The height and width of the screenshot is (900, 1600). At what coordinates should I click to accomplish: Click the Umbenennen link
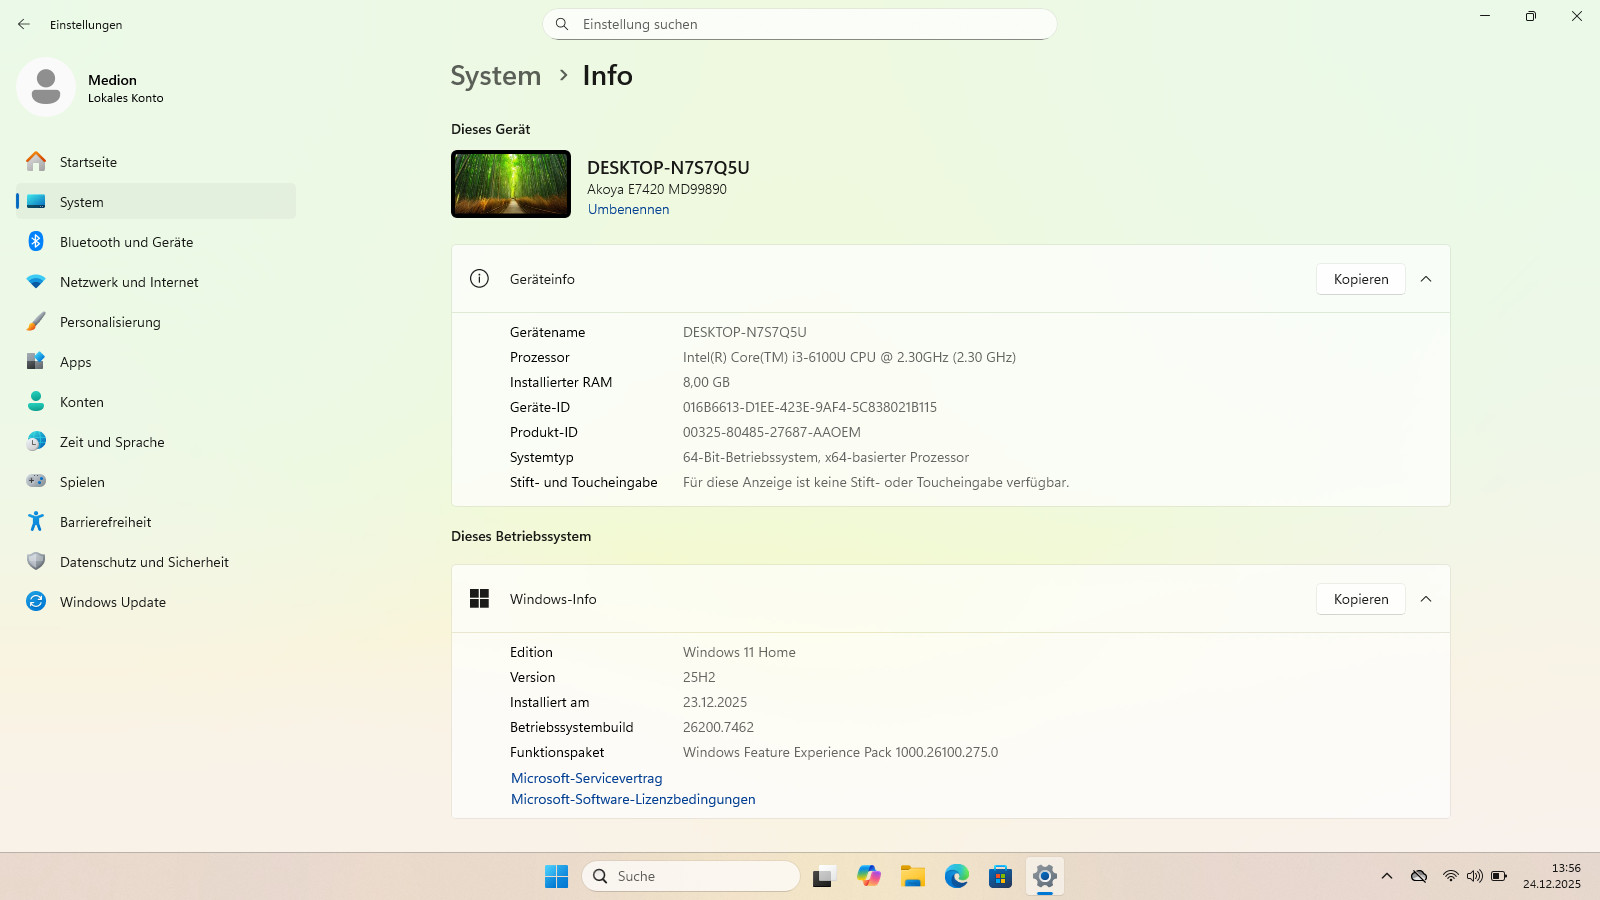(628, 209)
